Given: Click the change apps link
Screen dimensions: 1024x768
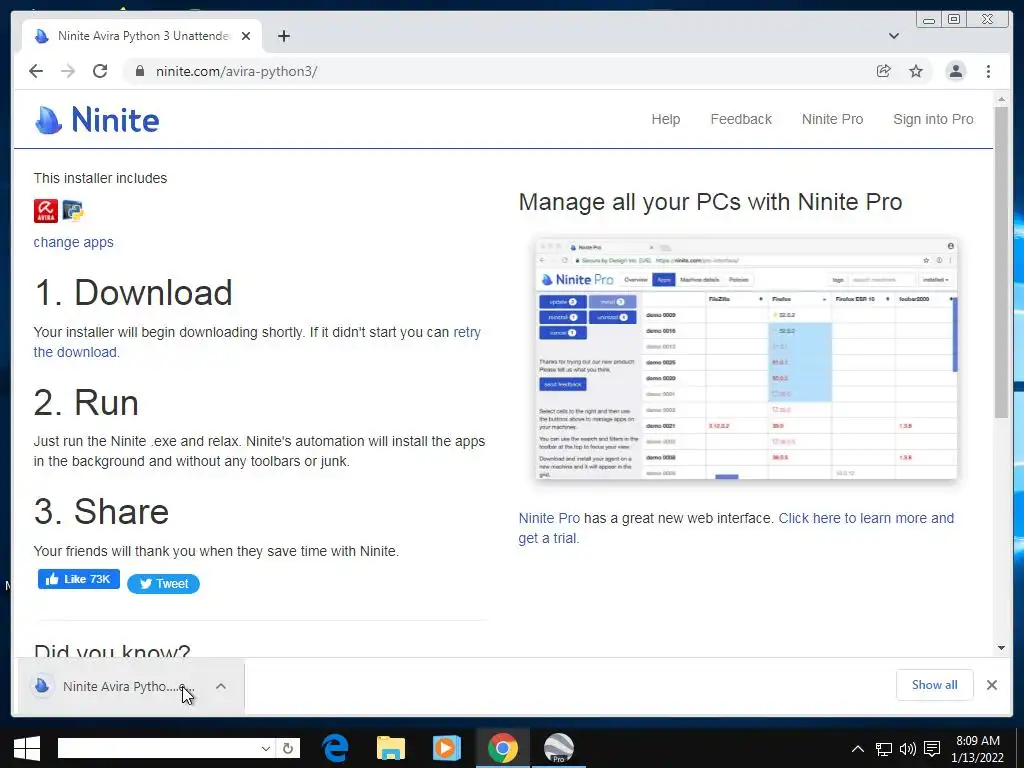Looking at the screenshot, I should pyautogui.click(x=73, y=242).
